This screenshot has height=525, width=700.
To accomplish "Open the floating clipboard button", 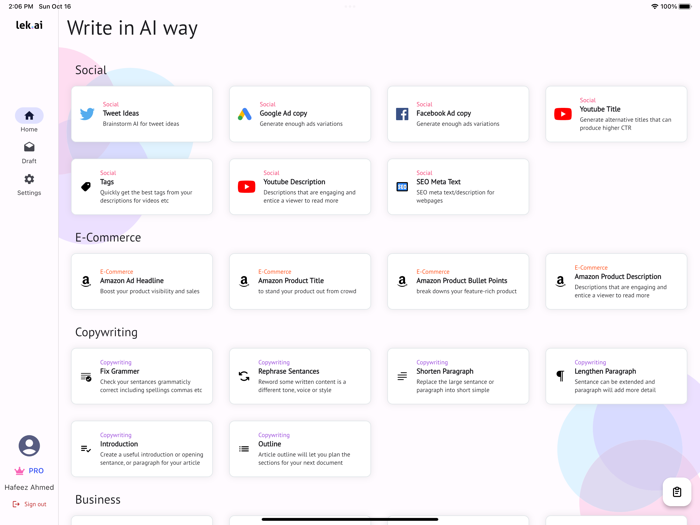I will (x=677, y=492).
